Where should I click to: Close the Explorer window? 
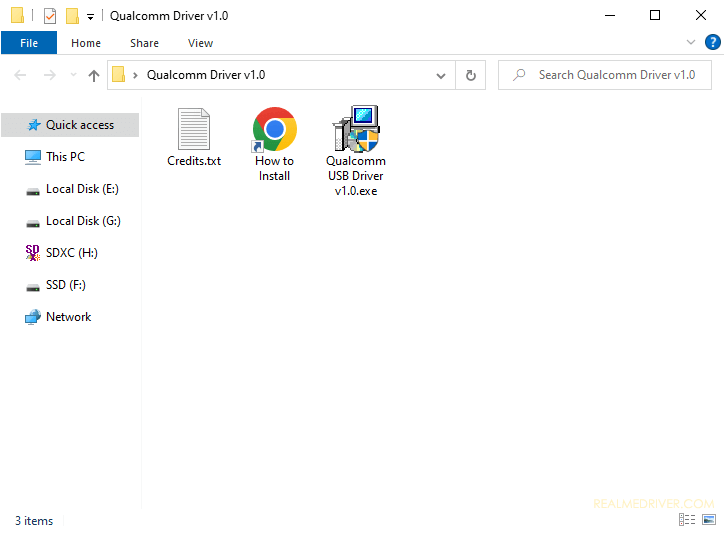point(700,15)
